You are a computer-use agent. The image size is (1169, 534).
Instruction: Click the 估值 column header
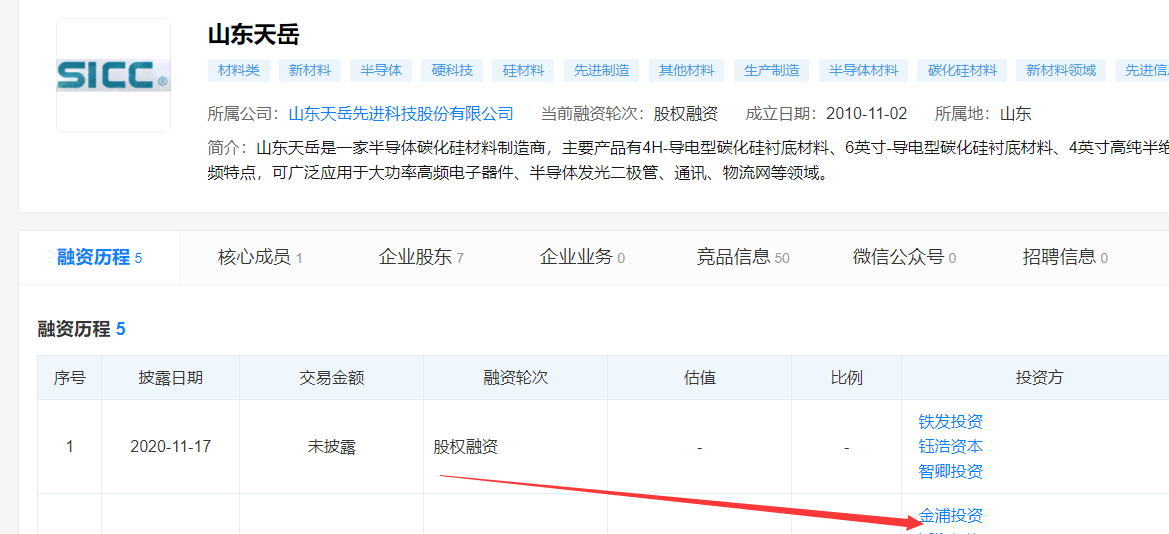pos(699,377)
